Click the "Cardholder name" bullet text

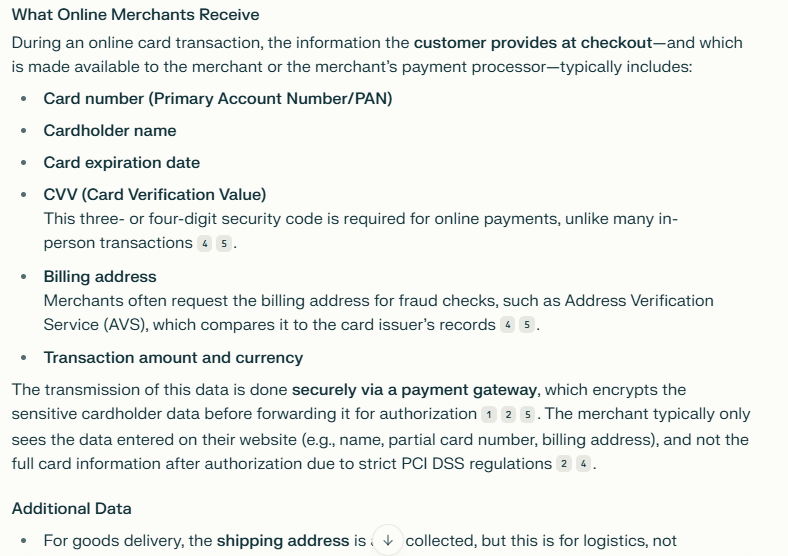110,131
